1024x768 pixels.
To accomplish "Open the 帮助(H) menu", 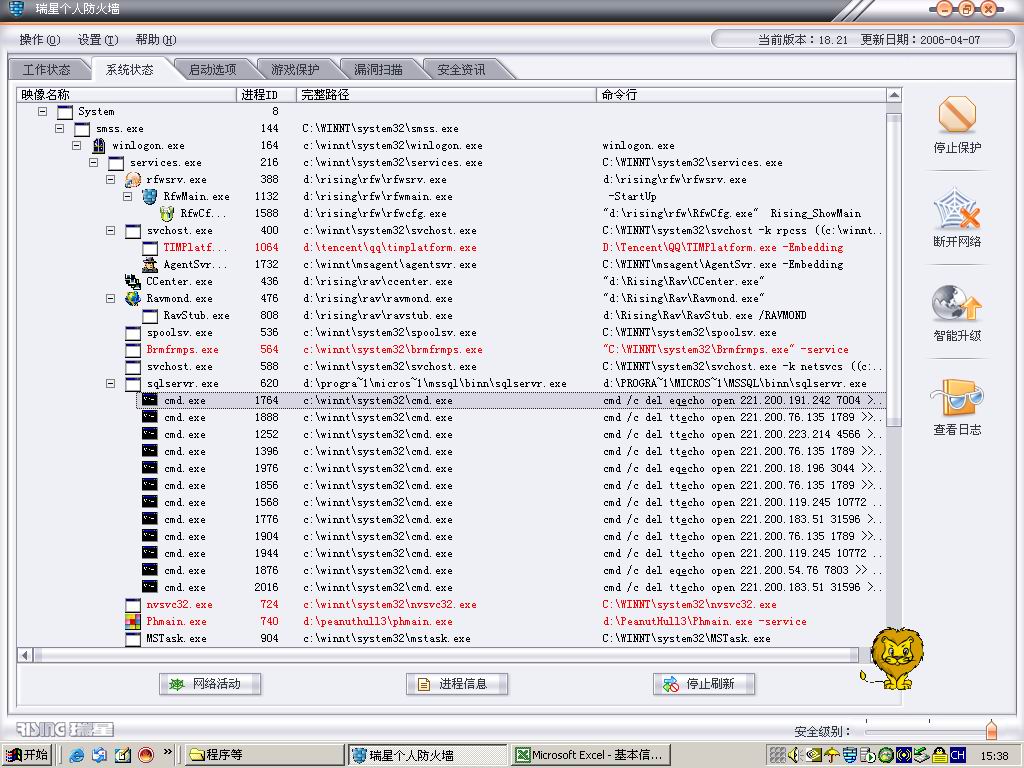I will (155, 40).
